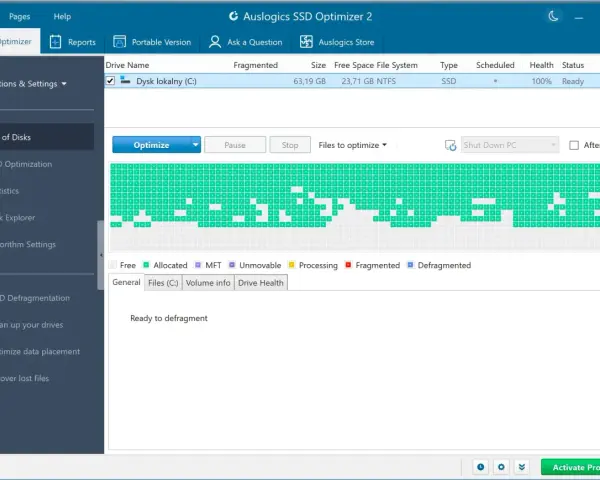Open the Reports tab
This screenshot has width=600, height=480.
pyautogui.click(x=73, y=42)
